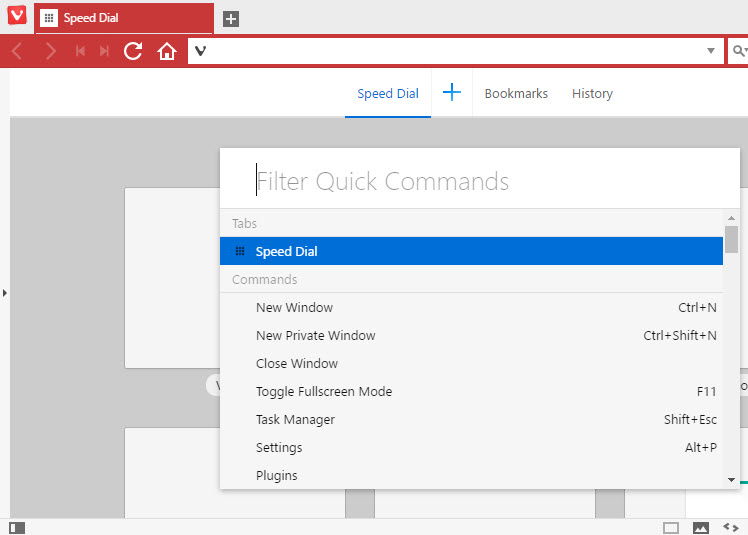Select Speed Dial tab in quick commands
The width and height of the screenshot is (748, 535).
(x=471, y=251)
